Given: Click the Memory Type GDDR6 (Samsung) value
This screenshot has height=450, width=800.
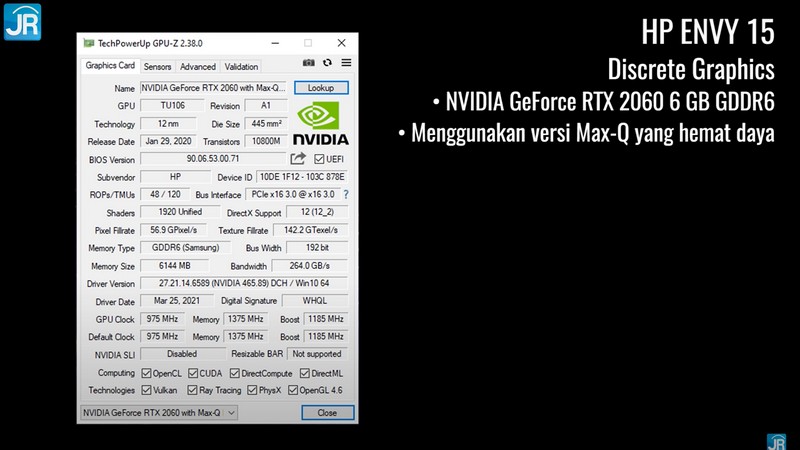Looking at the screenshot, I should [x=185, y=247].
